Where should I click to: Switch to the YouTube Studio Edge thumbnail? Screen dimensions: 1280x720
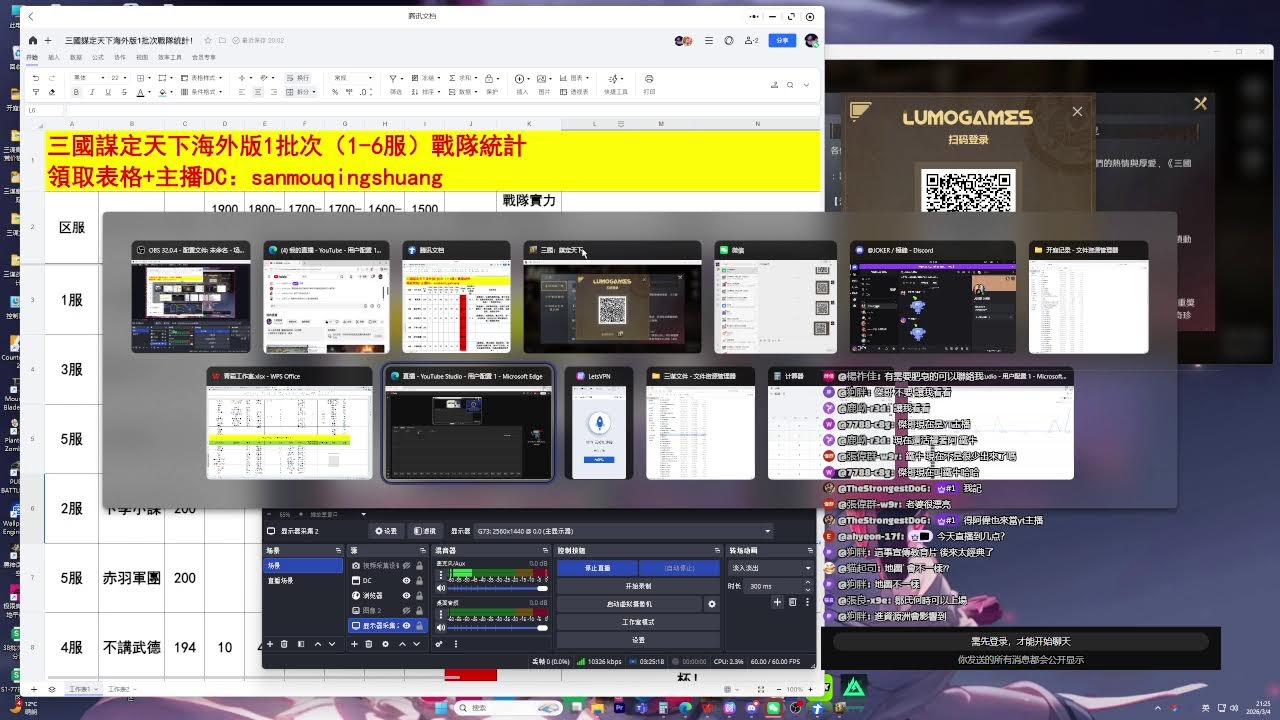coord(468,423)
